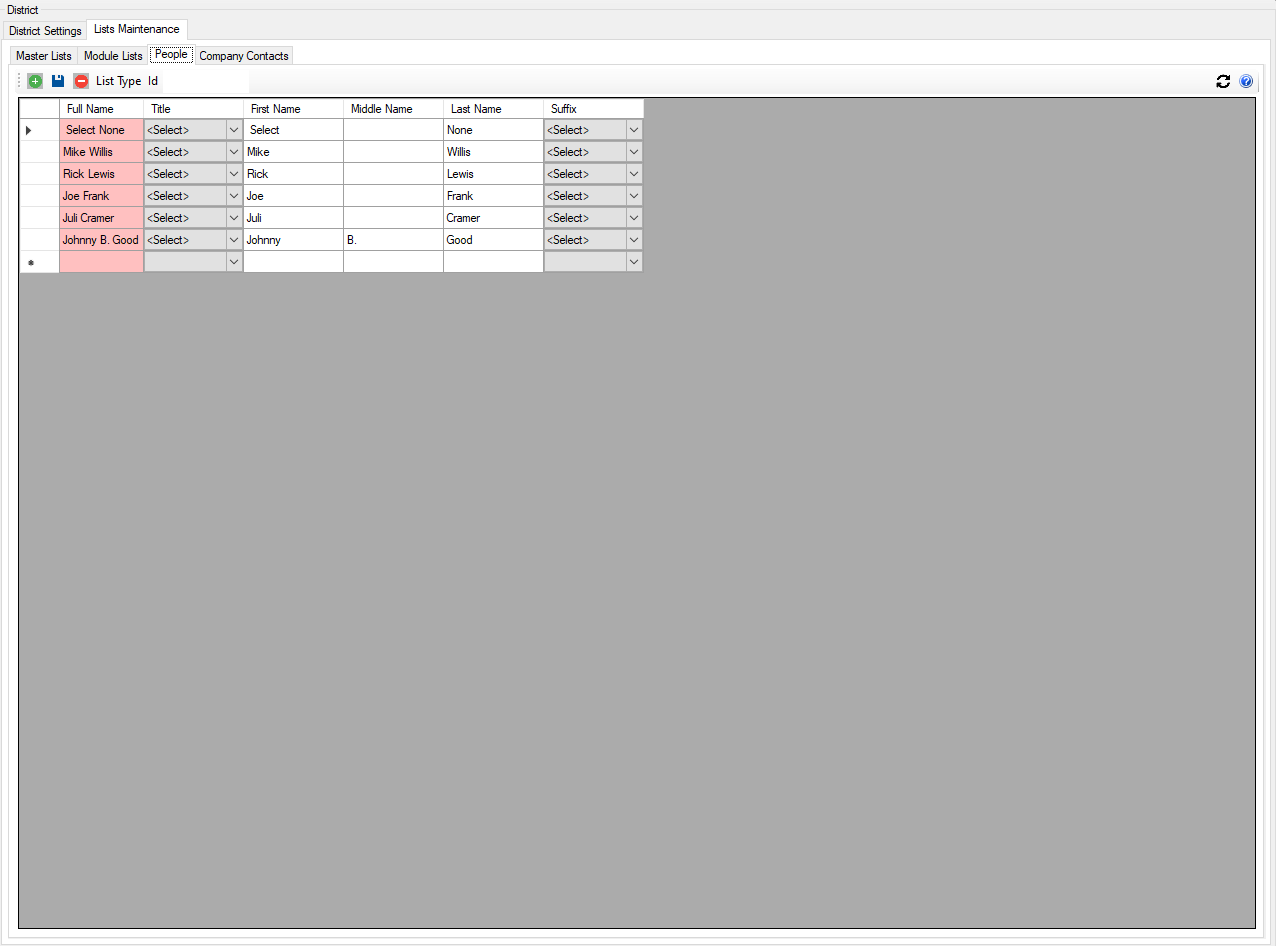Open Title dropdown for Johnny B. Good

pyautogui.click(x=234, y=240)
